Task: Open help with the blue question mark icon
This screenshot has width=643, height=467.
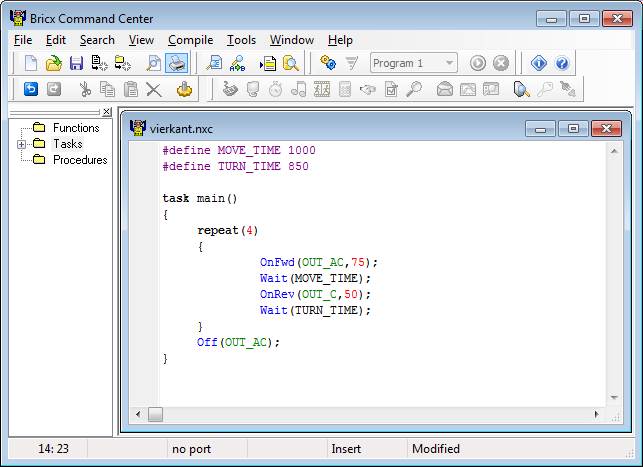Action: (x=562, y=63)
